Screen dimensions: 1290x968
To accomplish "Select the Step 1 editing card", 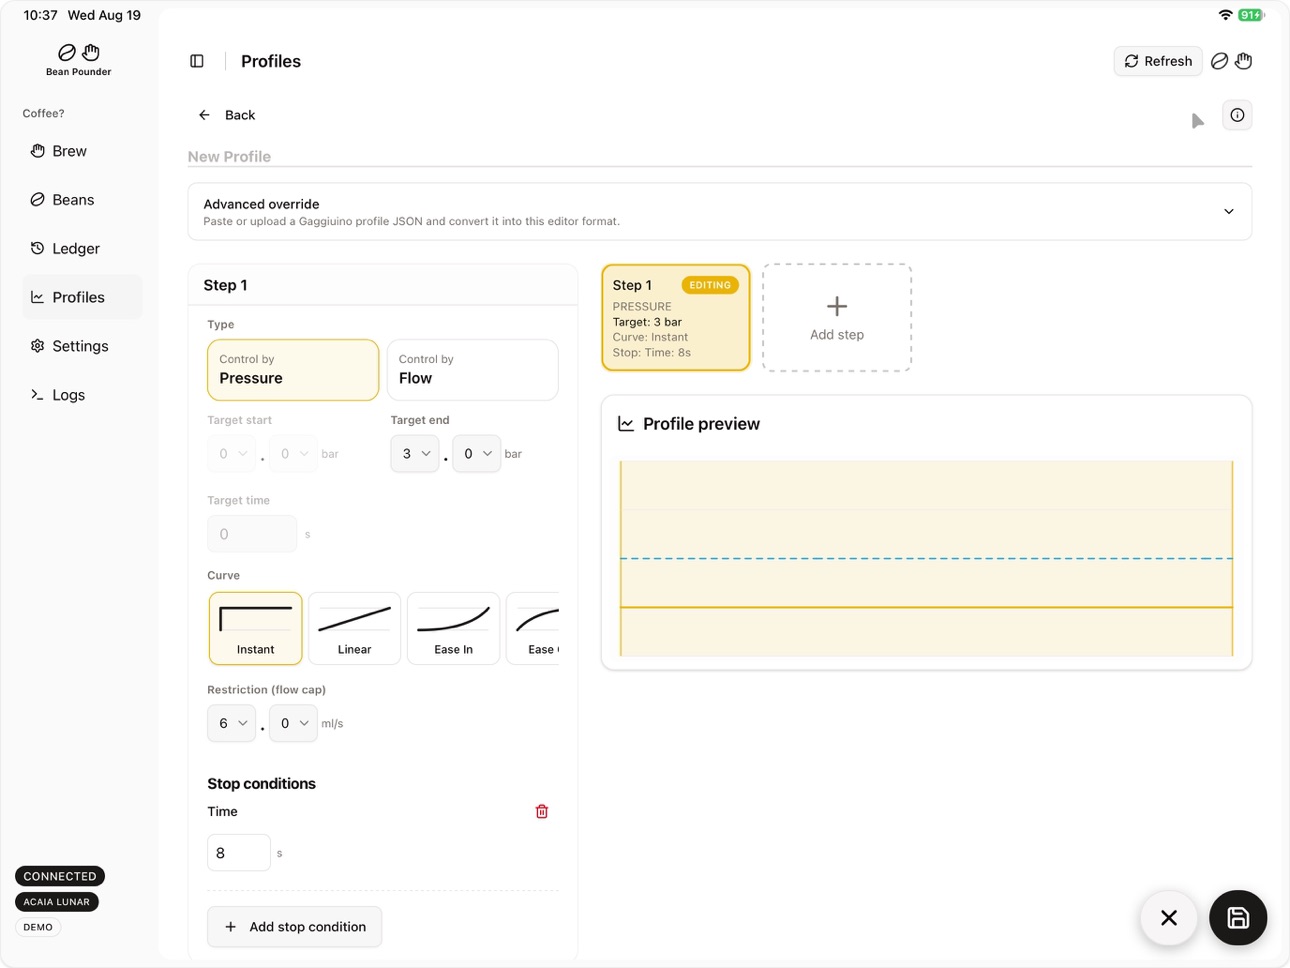I will pos(676,318).
